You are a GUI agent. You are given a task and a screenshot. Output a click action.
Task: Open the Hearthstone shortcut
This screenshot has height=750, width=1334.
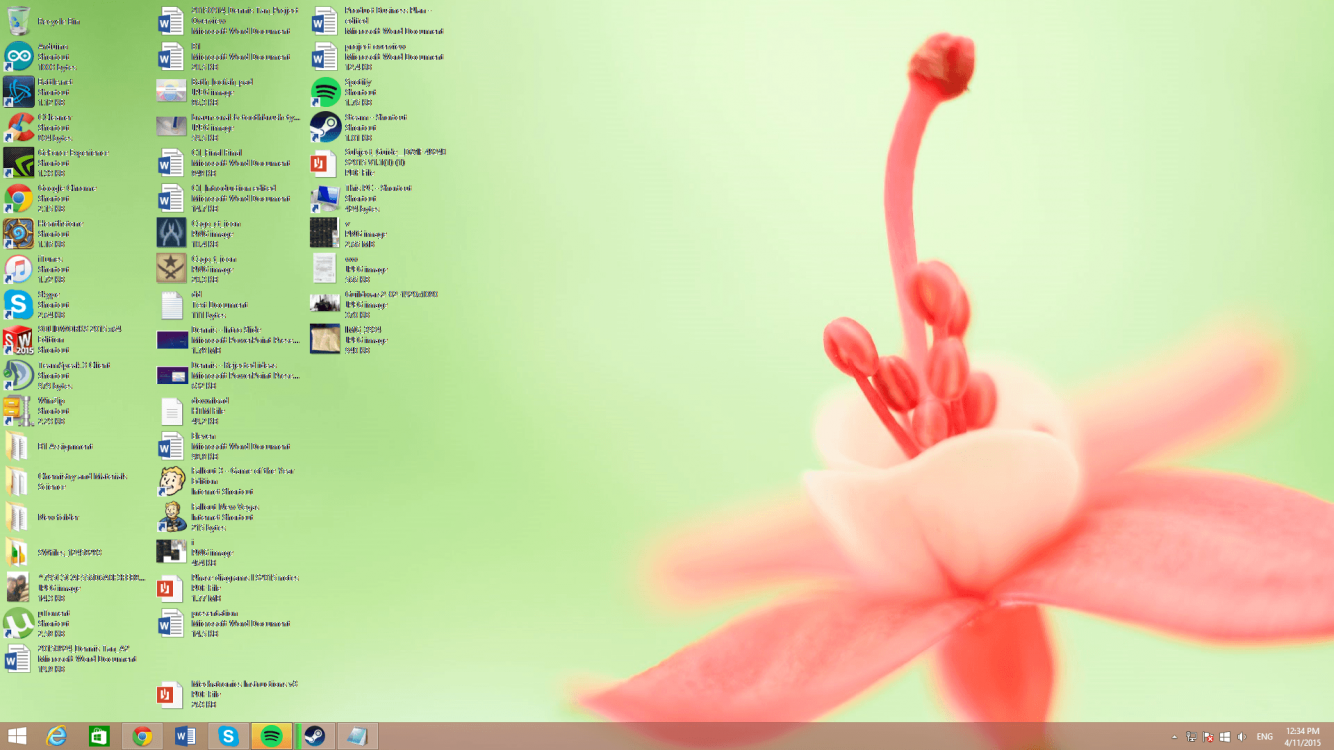point(16,231)
